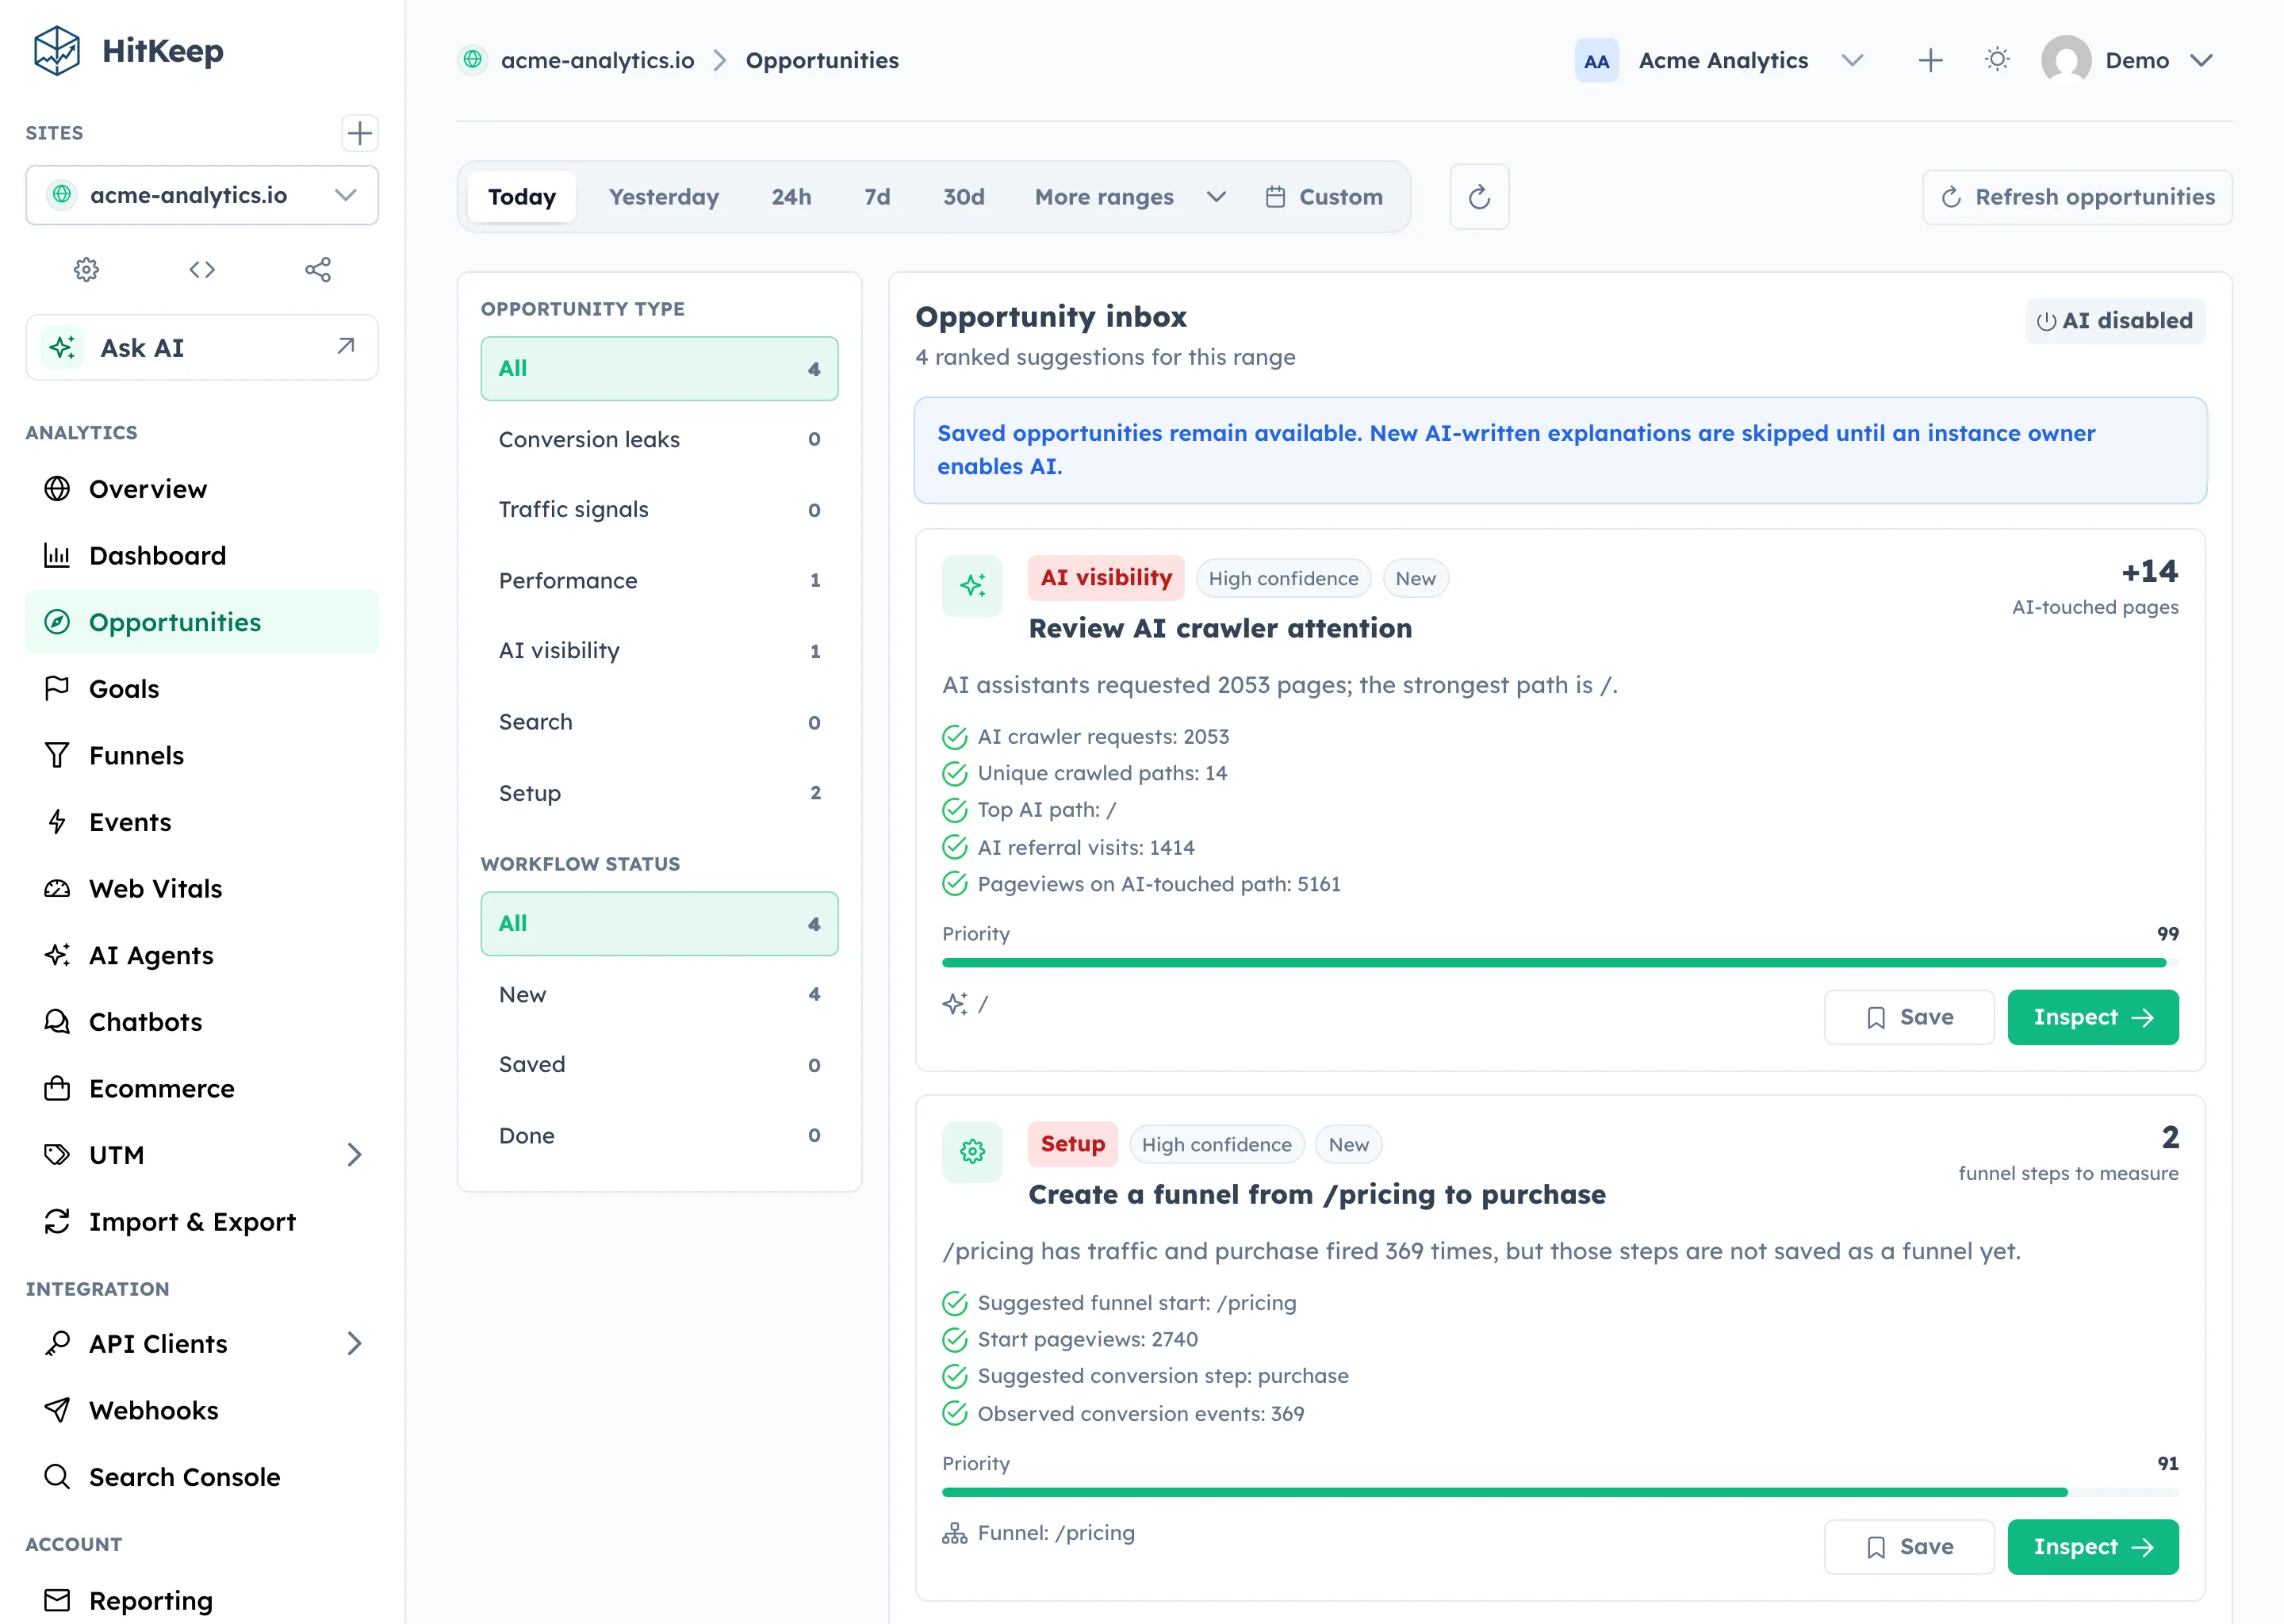Open Overview in sidebar
Image resolution: width=2284 pixels, height=1624 pixels.
click(202, 489)
